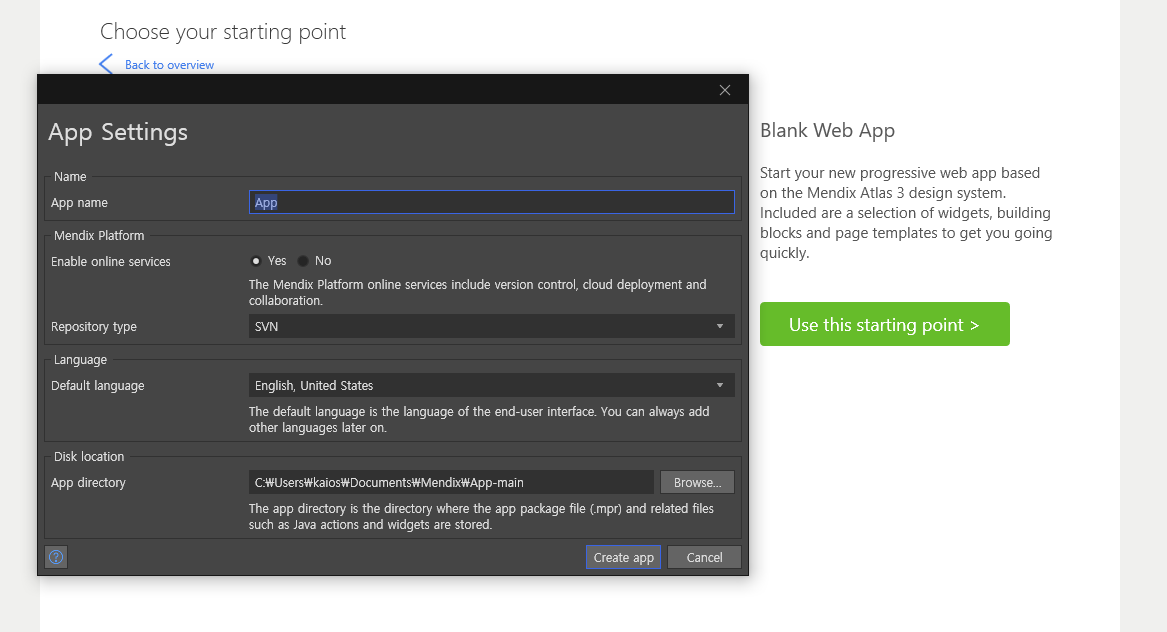This screenshot has width=1167, height=632.
Task: Open the help icon in App Settings
Action: point(56,557)
